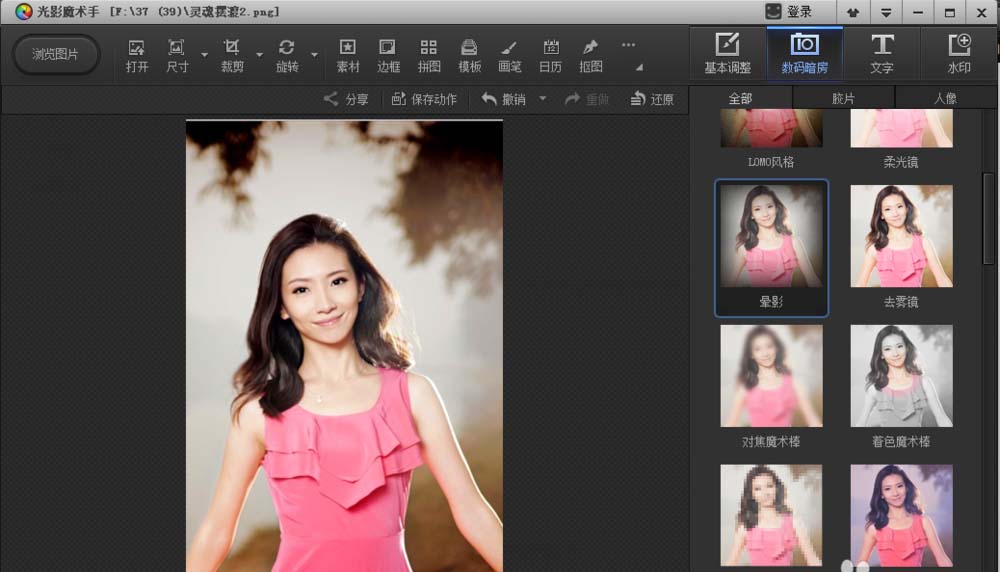This screenshot has height=572, width=1000.
Task: Select the 全部 filter category tab
Action: [x=740, y=98]
